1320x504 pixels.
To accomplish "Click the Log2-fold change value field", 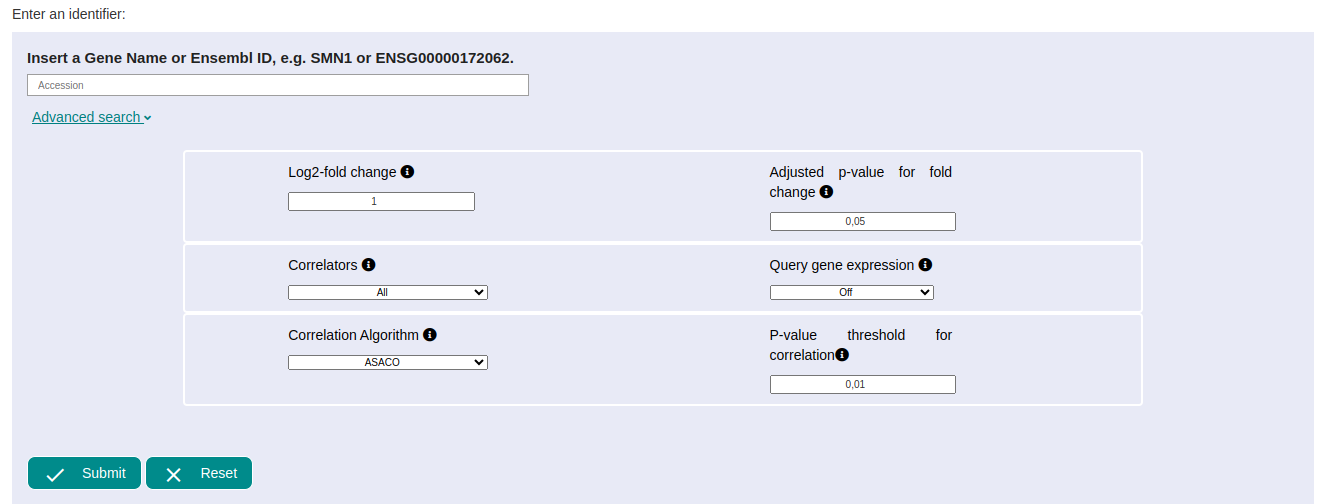I will tap(381, 201).
